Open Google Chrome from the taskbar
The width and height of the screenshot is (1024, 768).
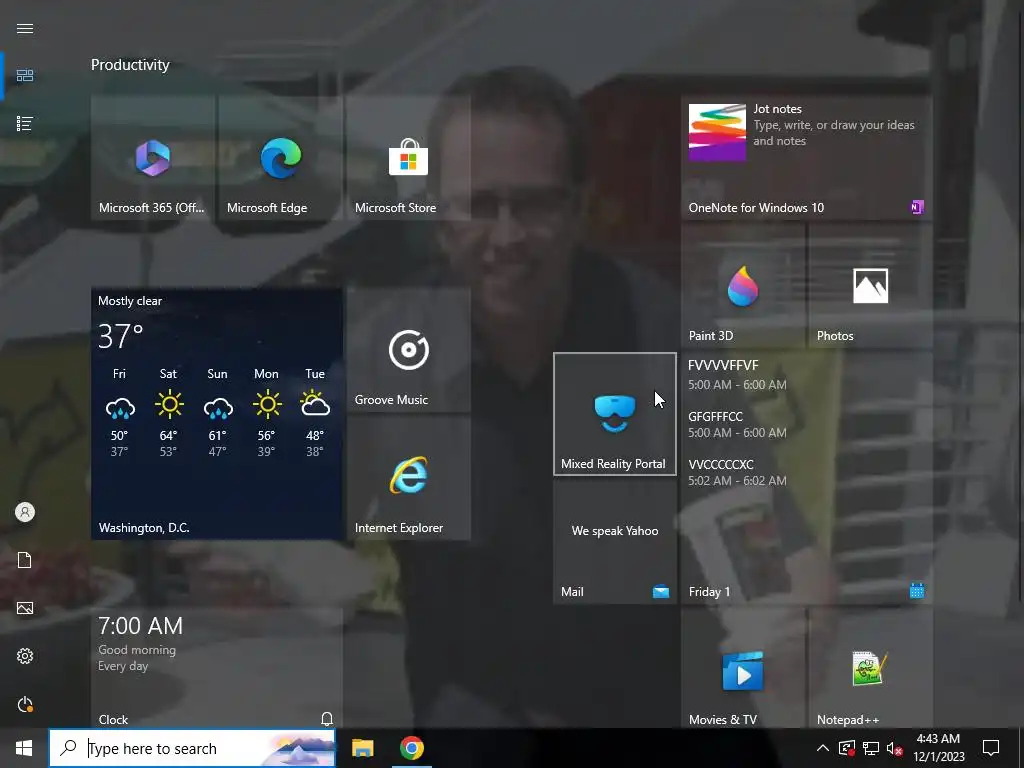click(411, 748)
